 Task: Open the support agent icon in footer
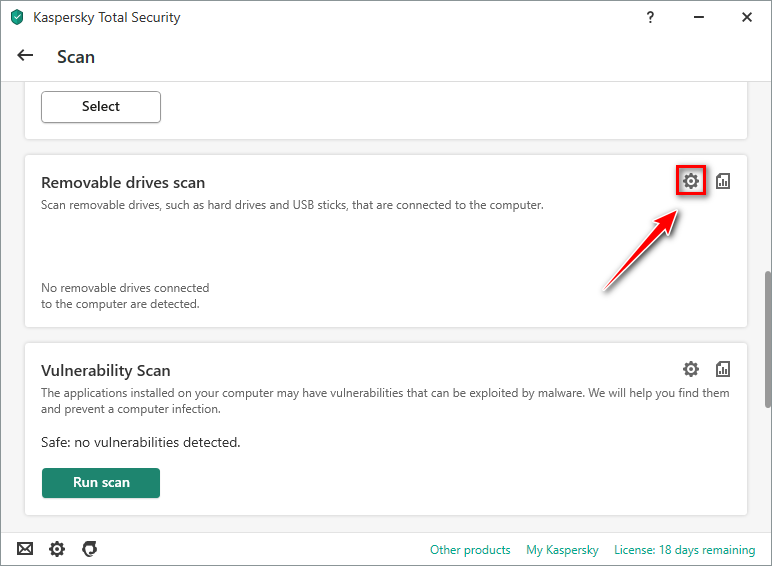90,548
